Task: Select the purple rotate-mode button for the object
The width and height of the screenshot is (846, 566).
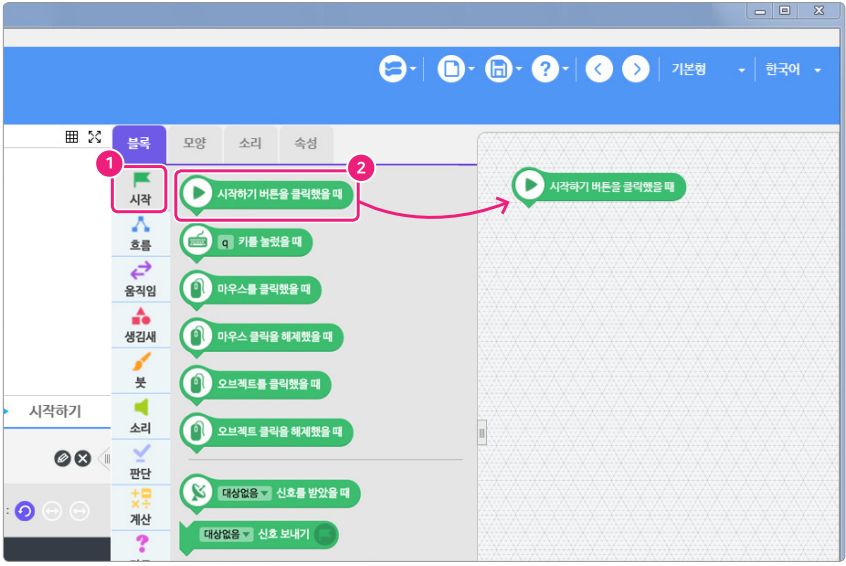Action: (x=25, y=511)
